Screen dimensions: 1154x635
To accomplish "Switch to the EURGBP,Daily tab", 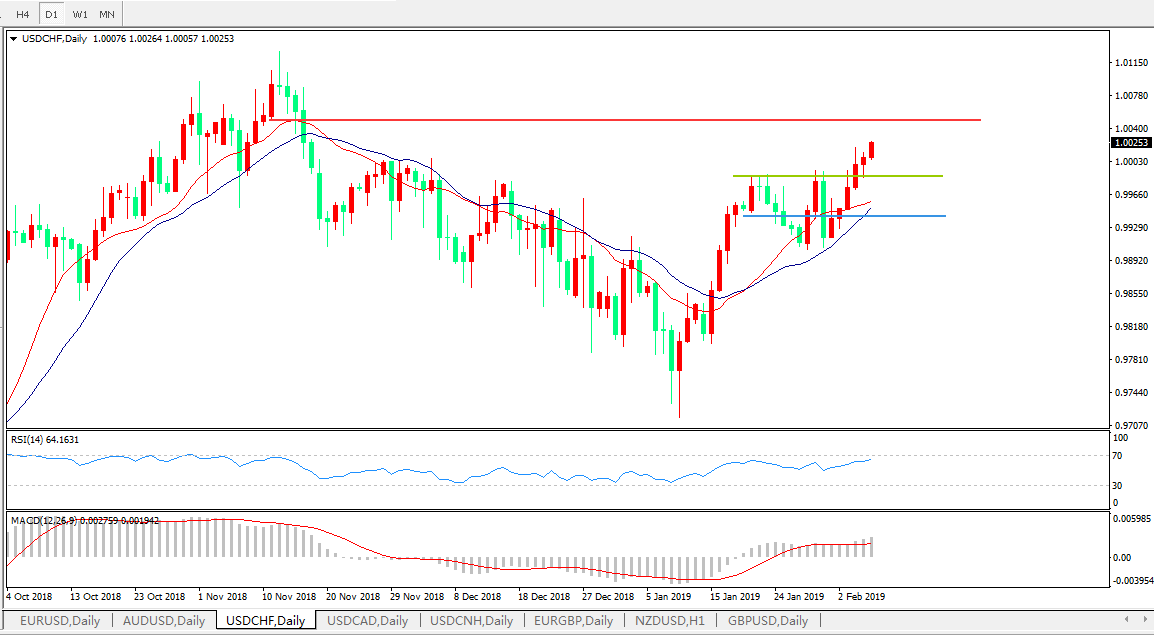I will [x=573, y=621].
